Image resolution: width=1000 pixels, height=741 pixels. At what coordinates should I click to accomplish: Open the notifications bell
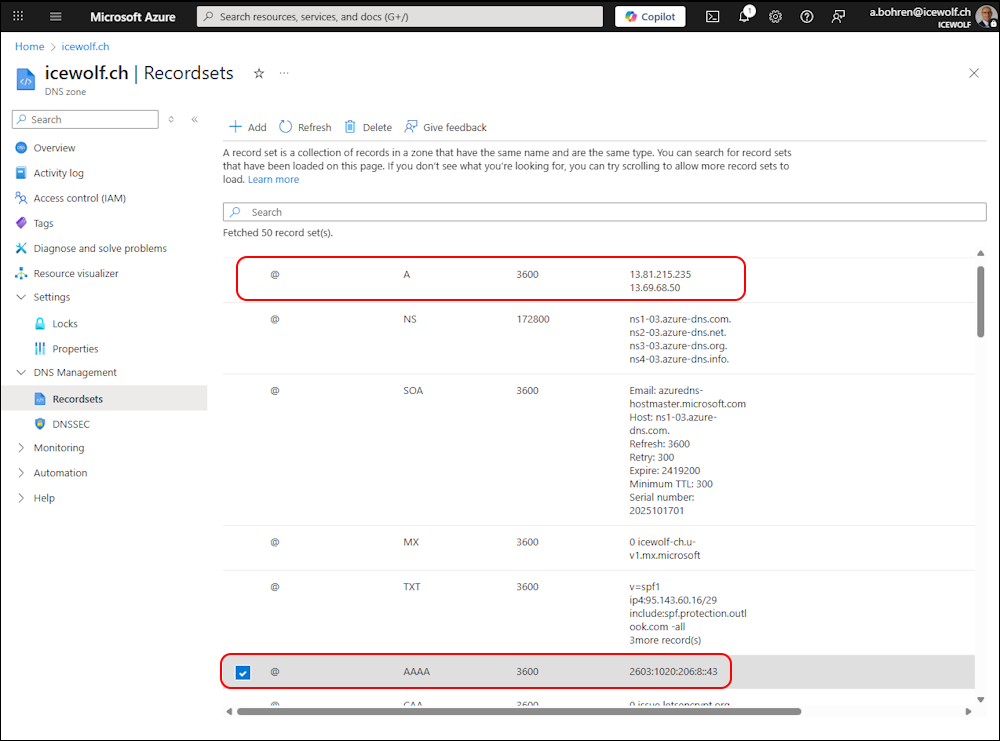coord(744,17)
